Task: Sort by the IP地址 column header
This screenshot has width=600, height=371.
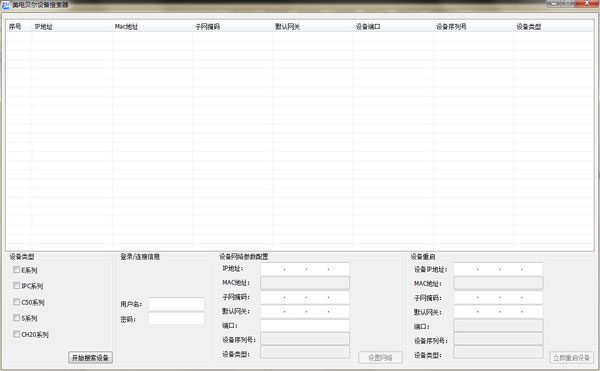Action: coord(72,26)
